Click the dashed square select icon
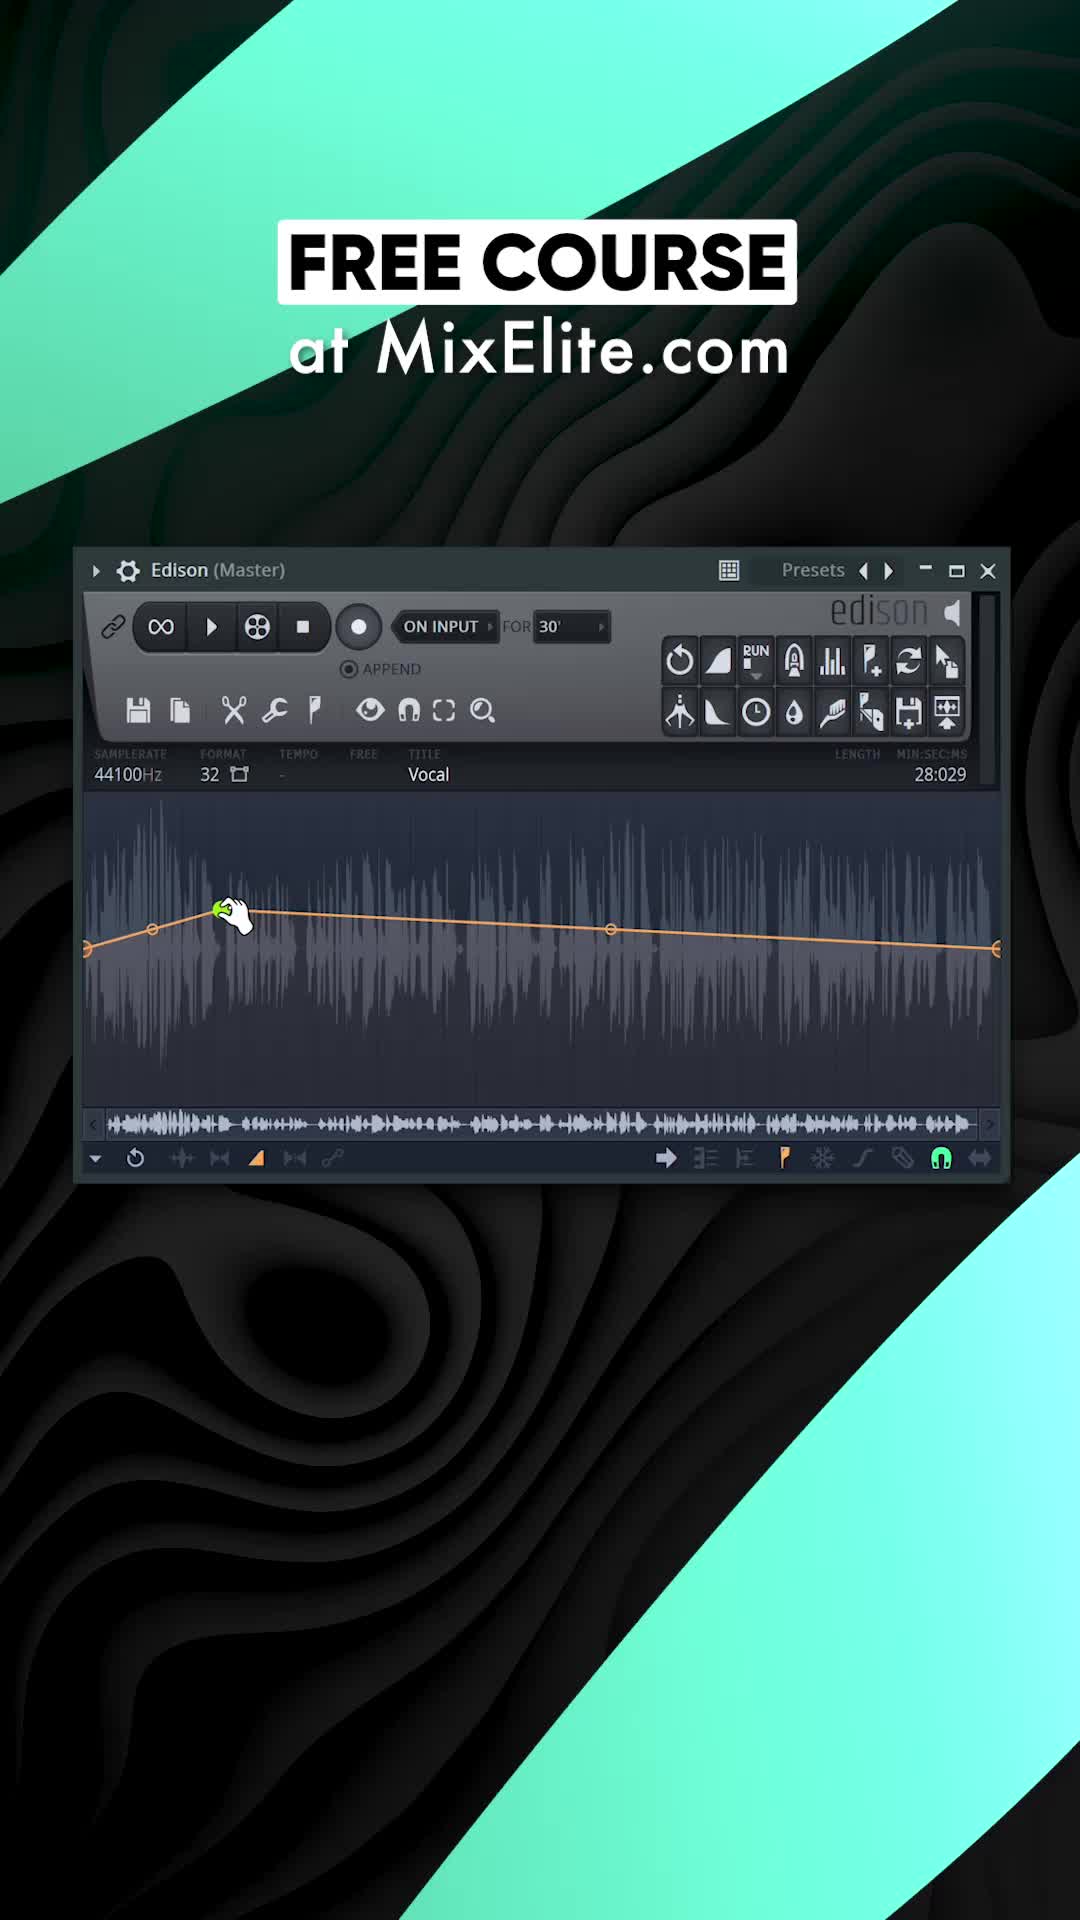This screenshot has width=1080, height=1920. coord(444,710)
